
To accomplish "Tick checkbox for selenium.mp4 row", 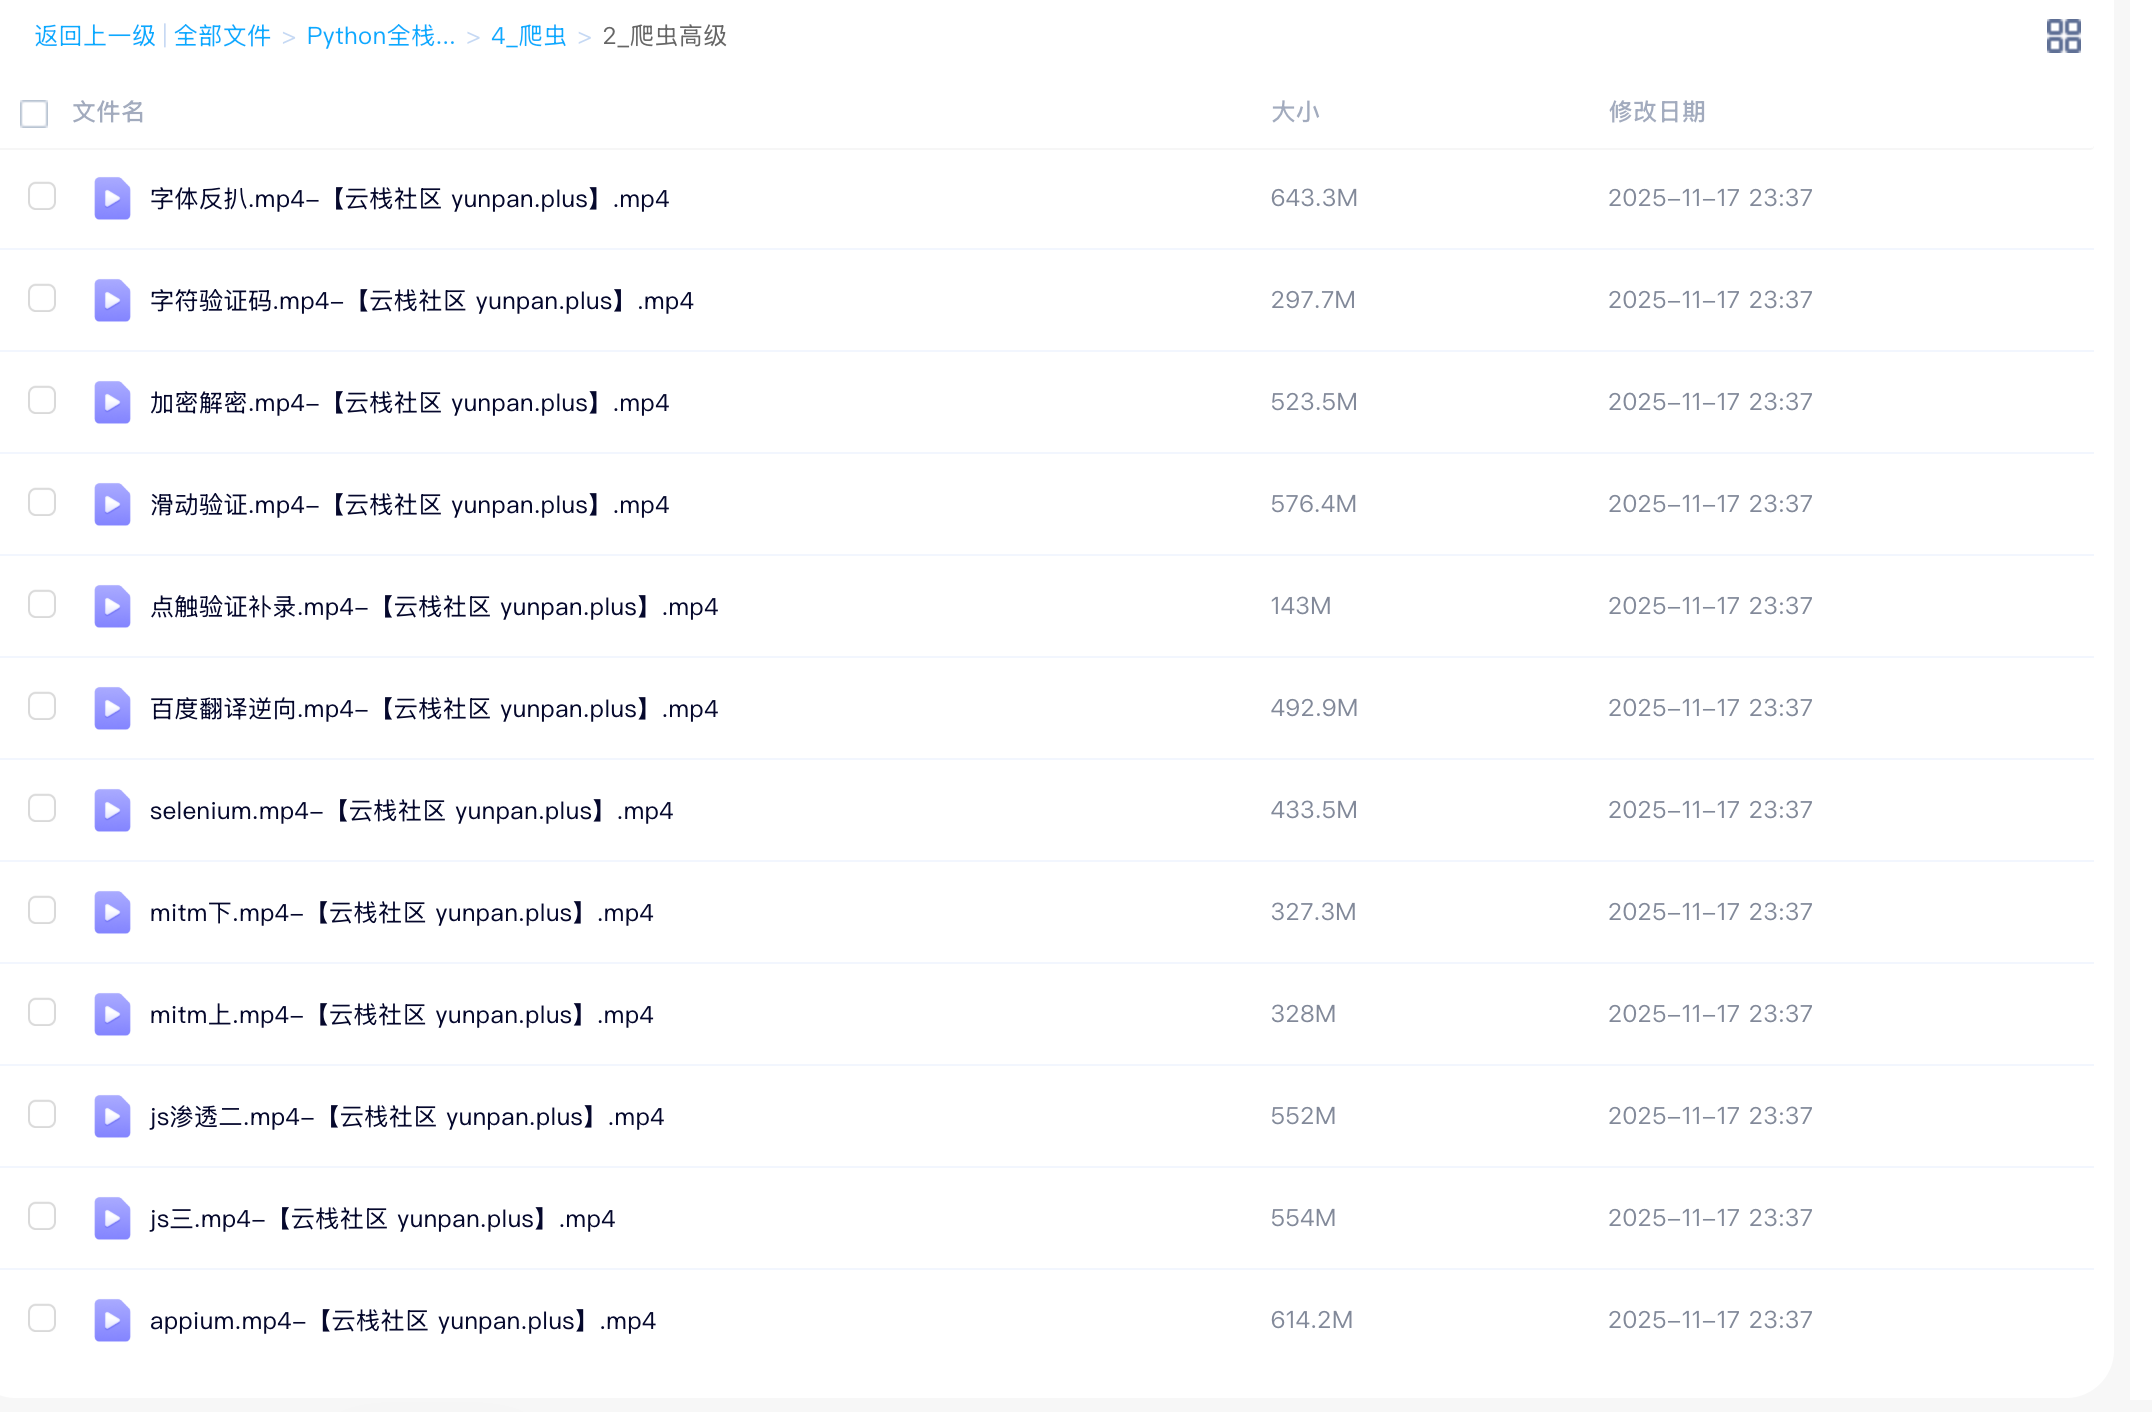I will pos(42,808).
